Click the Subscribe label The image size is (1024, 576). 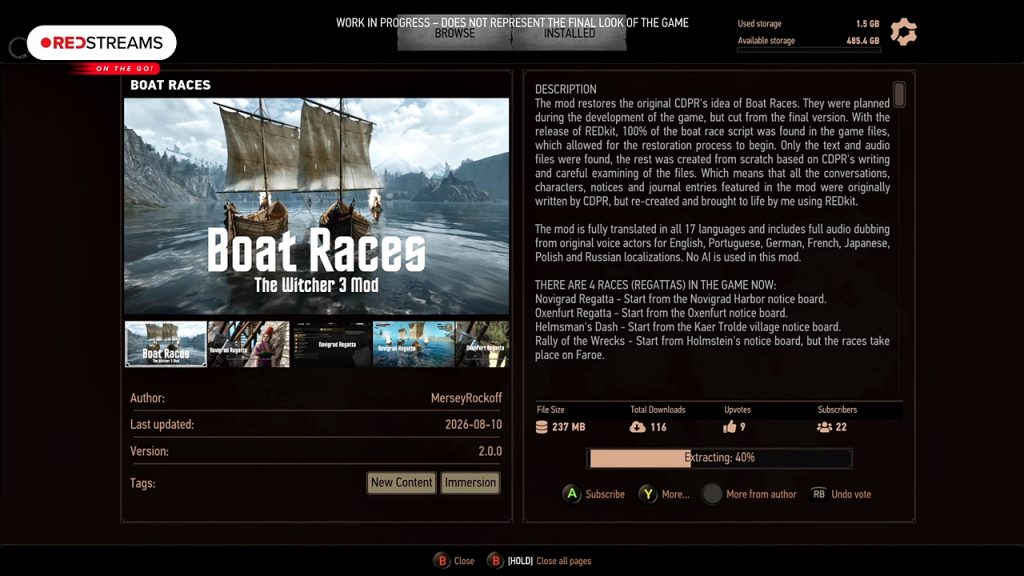[605, 494]
